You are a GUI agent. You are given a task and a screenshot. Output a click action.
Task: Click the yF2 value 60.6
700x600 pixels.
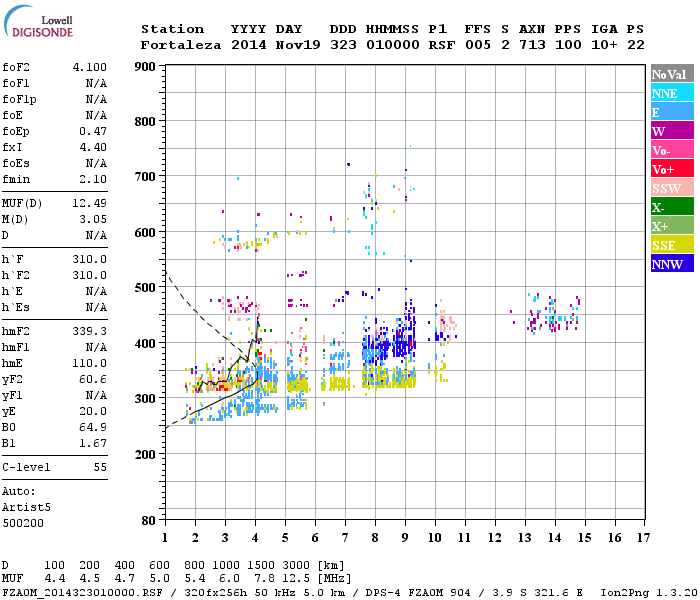click(93, 379)
